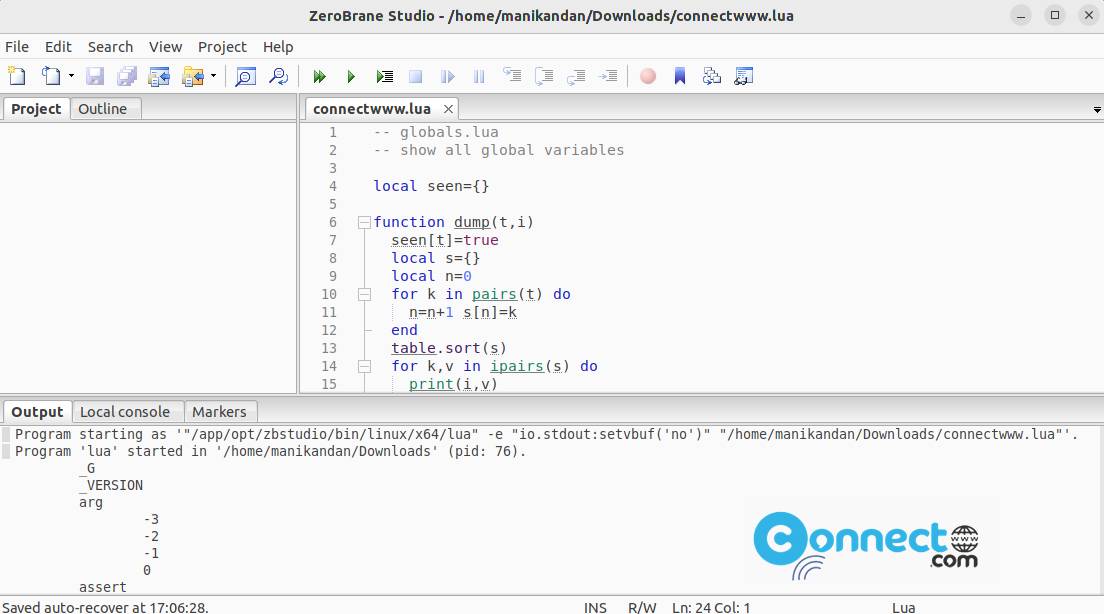Click the Find magnifier icon in toolbar
1104x614 pixels.
coord(245,76)
